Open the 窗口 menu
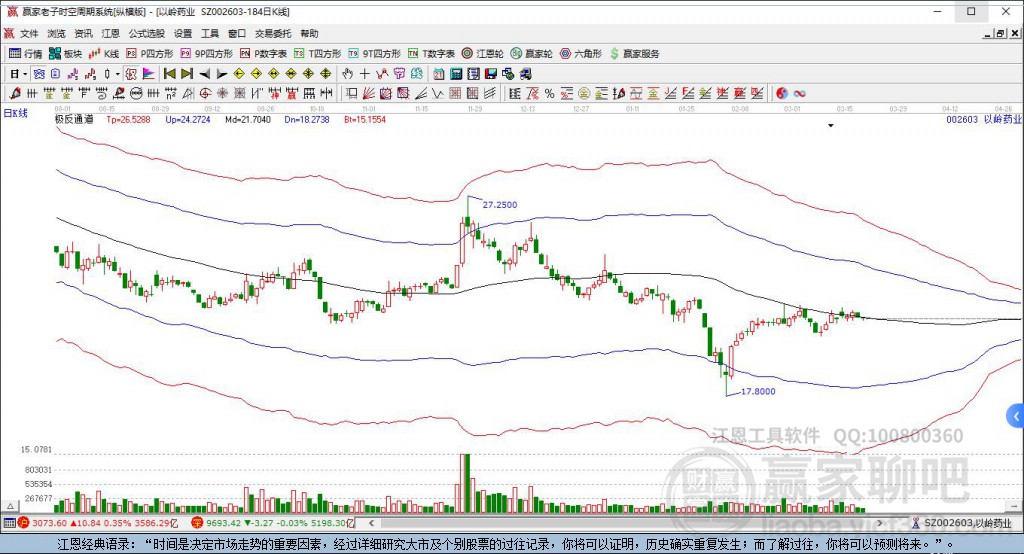The width and height of the screenshot is (1024, 554). (x=236, y=33)
